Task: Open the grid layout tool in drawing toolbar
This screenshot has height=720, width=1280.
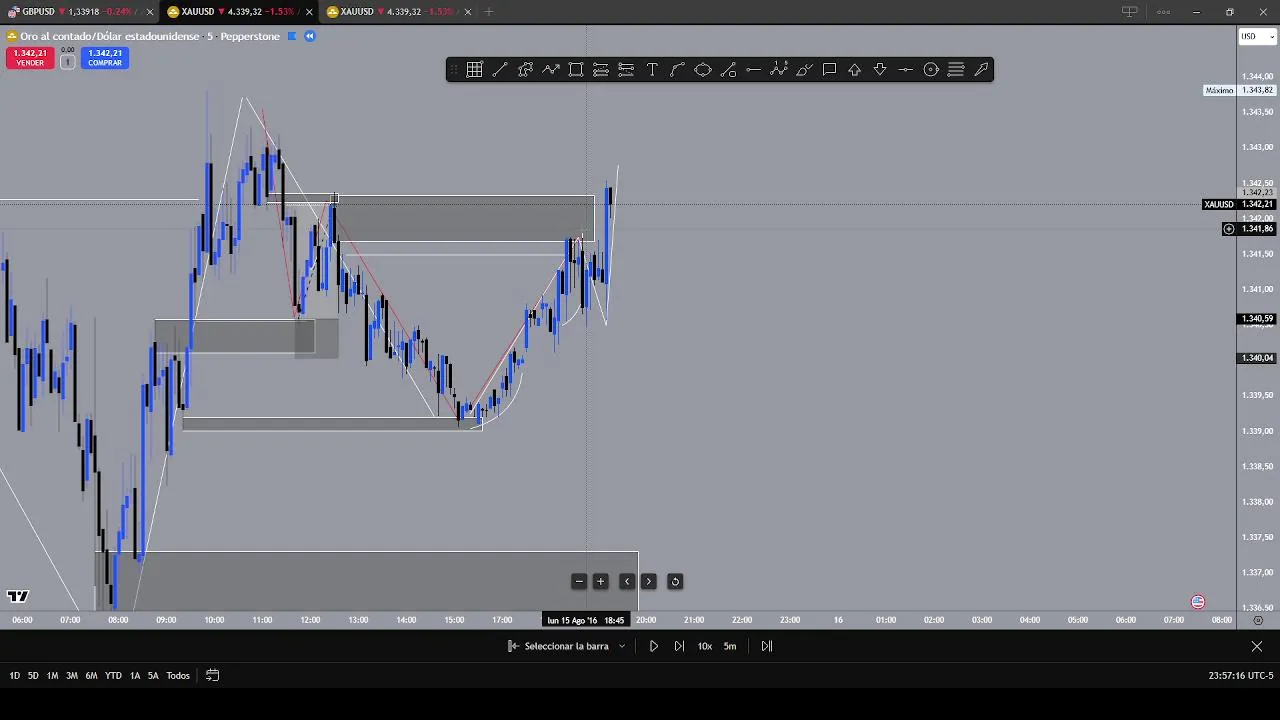Action: pos(474,69)
